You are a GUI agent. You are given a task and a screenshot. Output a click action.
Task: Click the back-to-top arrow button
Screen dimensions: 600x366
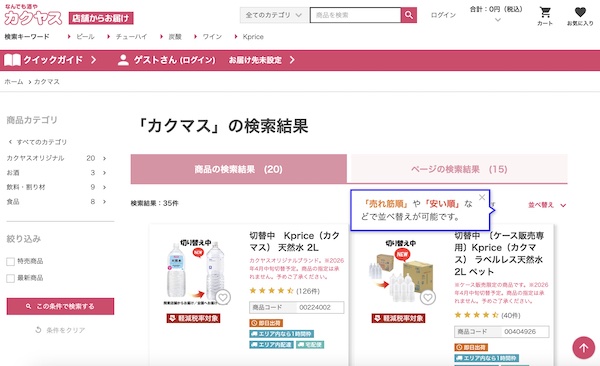584,348
